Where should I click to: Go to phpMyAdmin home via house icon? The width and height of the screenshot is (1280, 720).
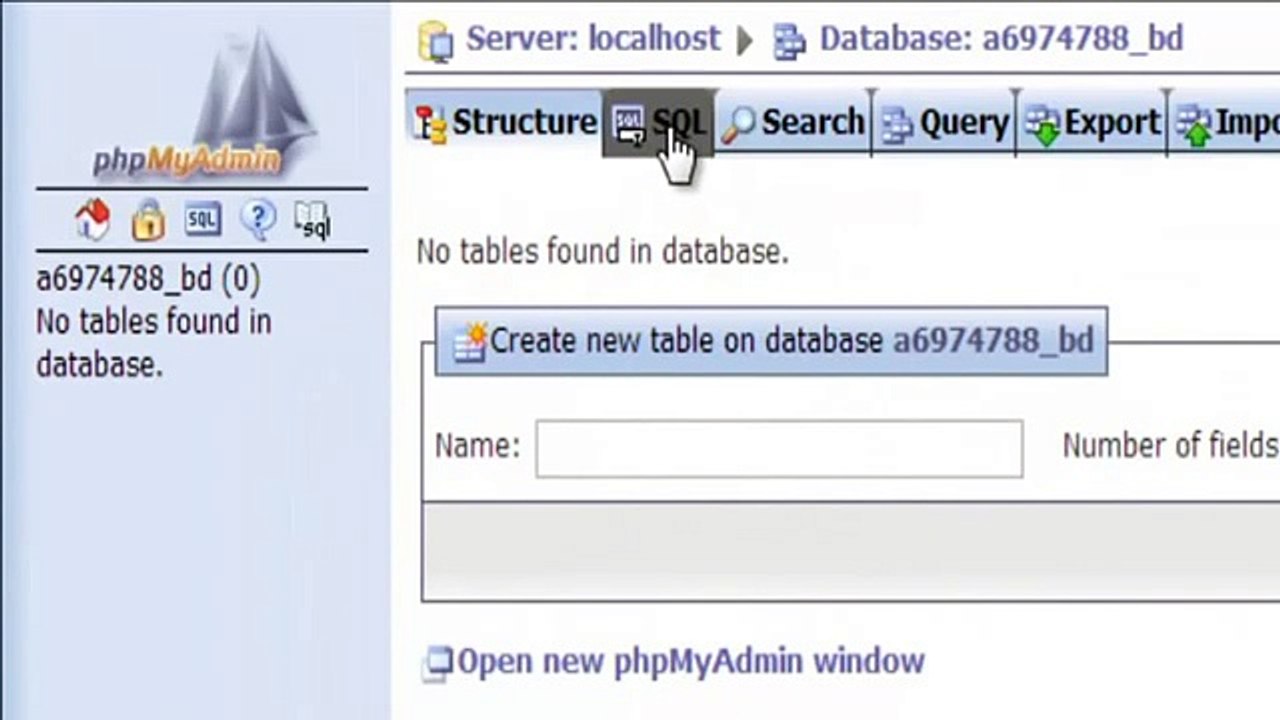(92, 219)
